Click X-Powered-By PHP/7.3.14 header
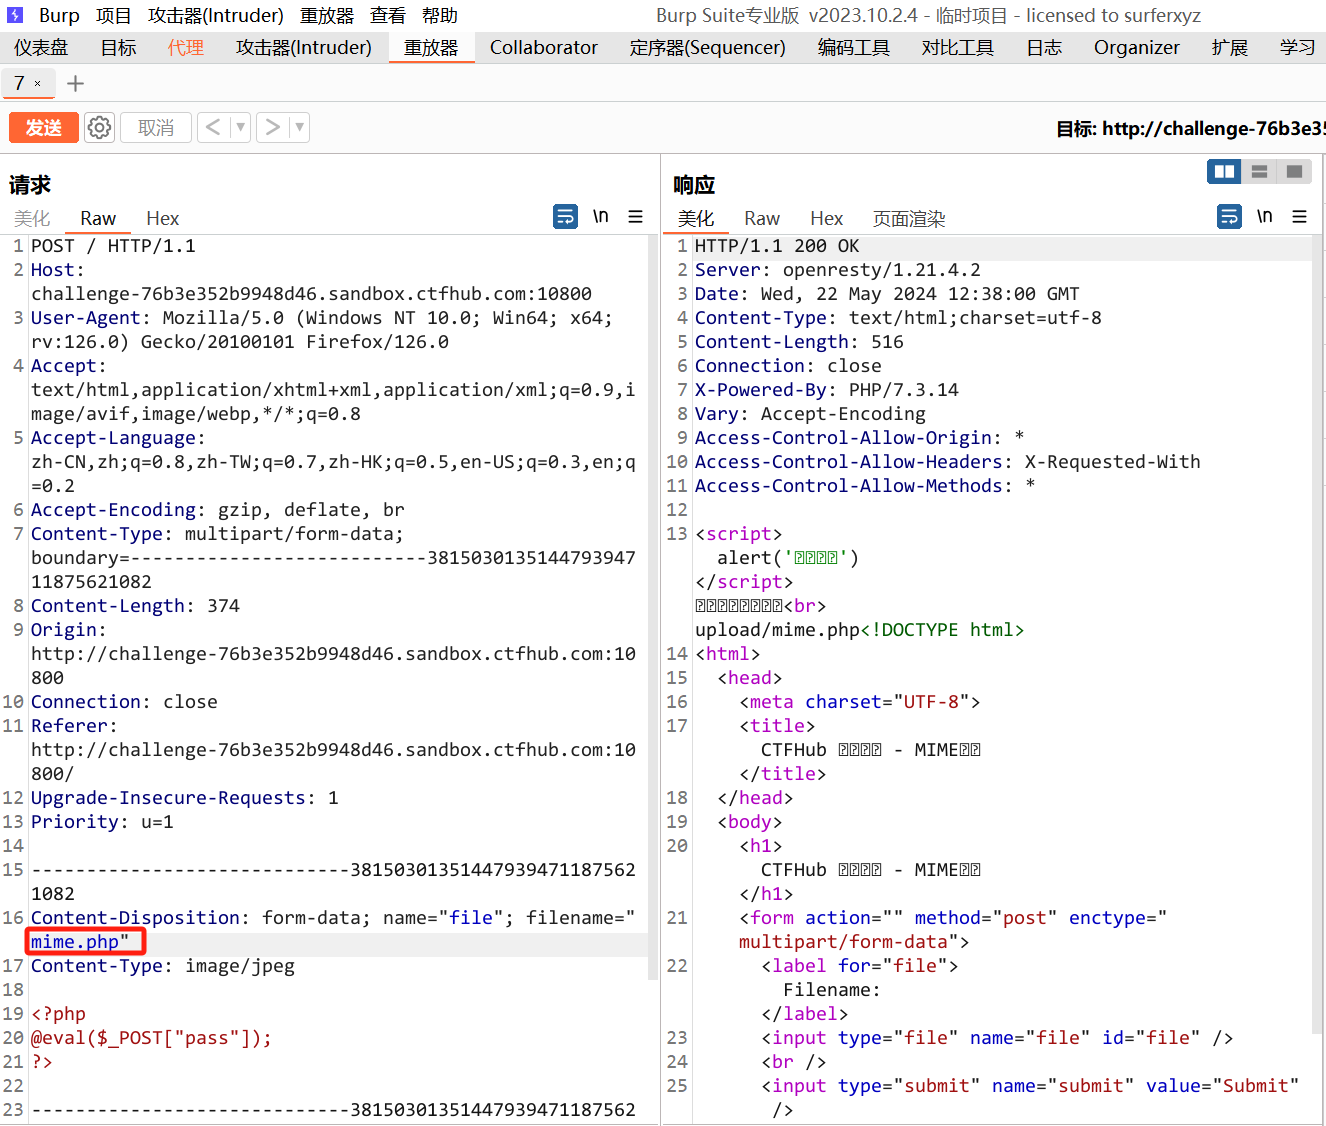Image resolution: width=1326 pixels, height=1126 pixels. pyautogui.click(x=827, y=390)
